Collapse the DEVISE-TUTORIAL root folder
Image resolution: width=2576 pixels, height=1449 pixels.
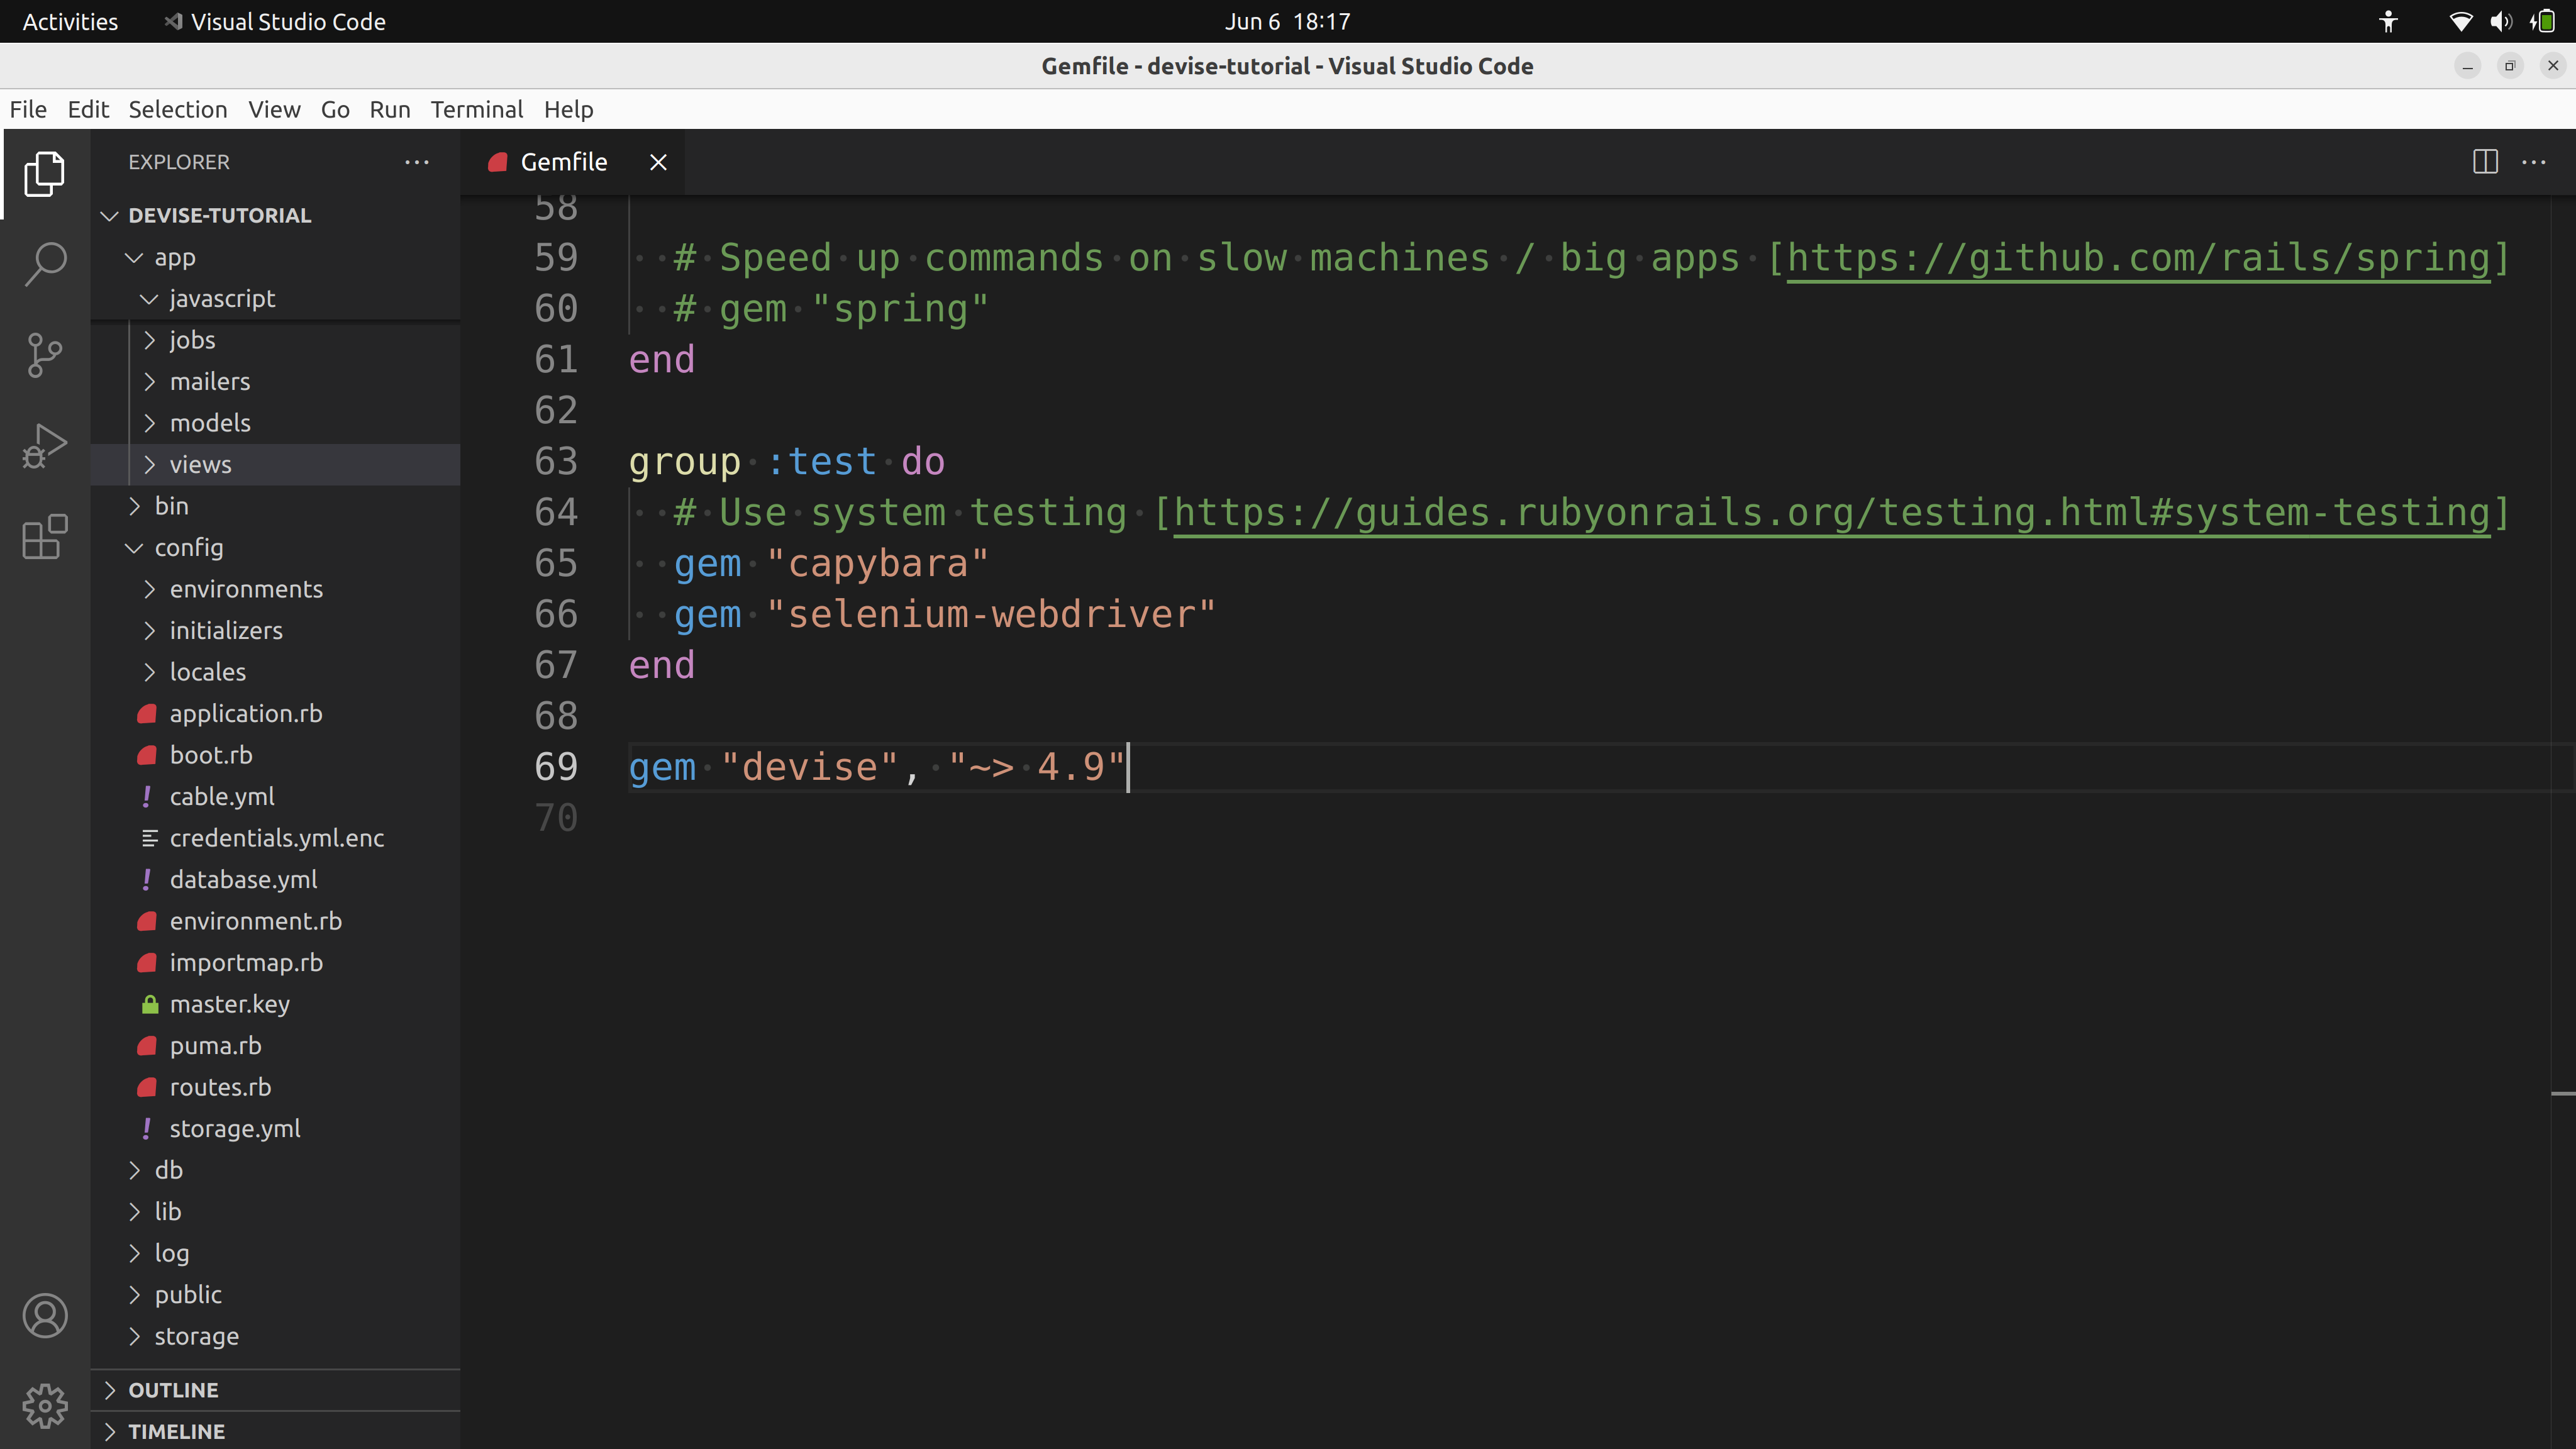pyautogui.click(x=110, y=216)
